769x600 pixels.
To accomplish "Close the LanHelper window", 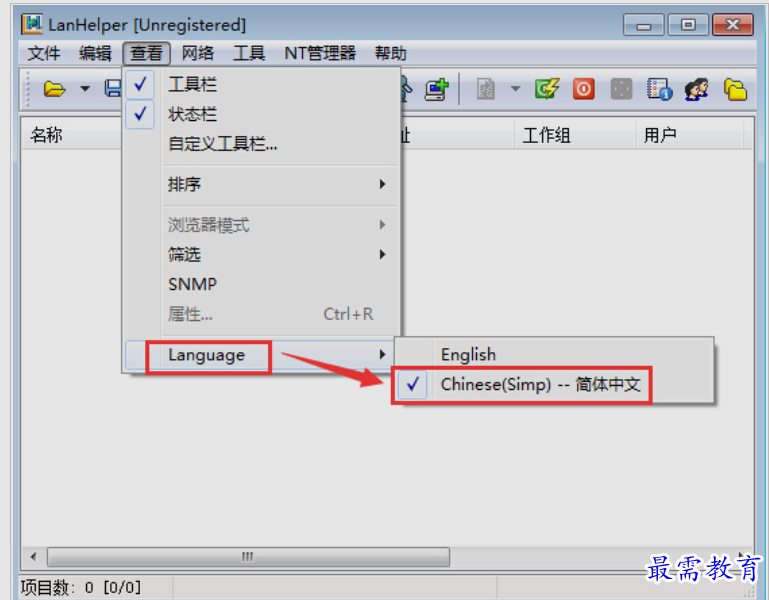I will [733, 25].
